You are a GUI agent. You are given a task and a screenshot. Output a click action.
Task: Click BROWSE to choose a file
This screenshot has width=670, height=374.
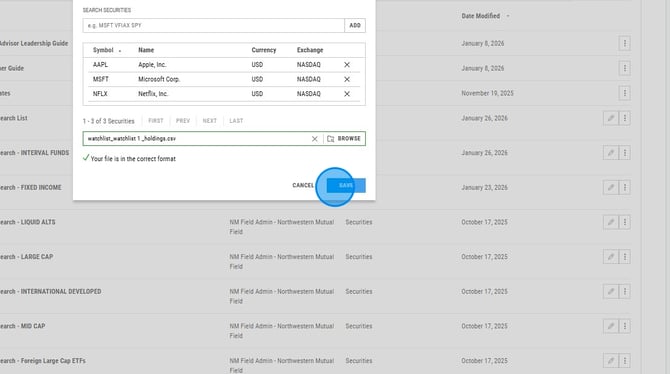pyautogui.click(x=344, y=138)
